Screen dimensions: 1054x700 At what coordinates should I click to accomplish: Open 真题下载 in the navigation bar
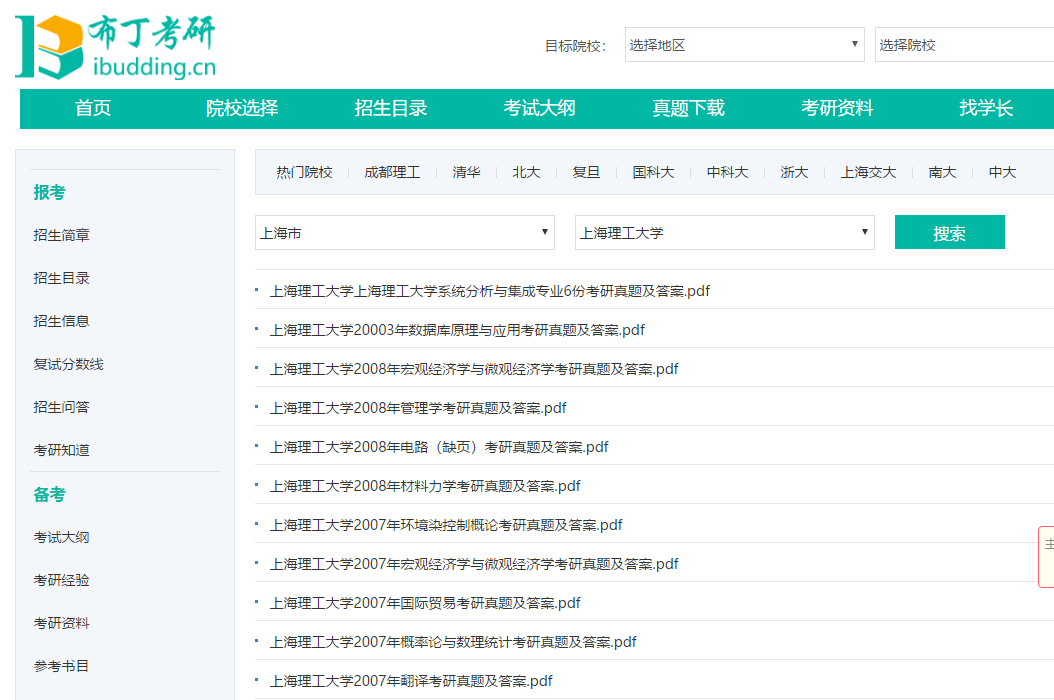(x=688, y=108)
